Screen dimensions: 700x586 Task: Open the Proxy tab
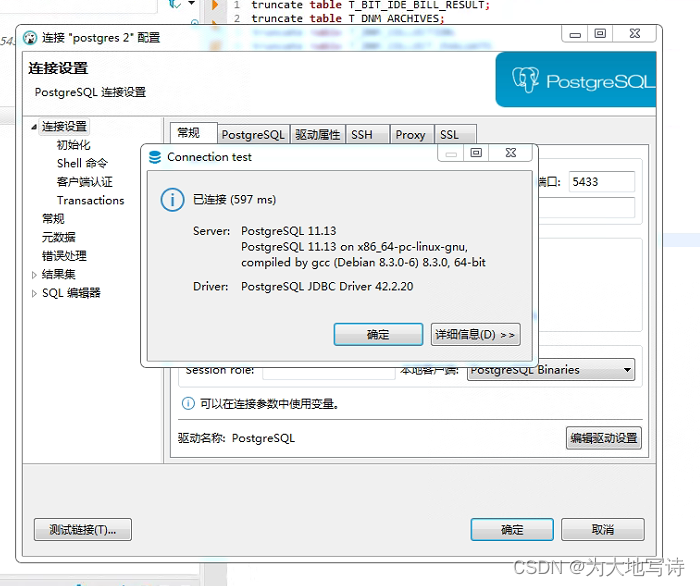click(x=411, y=134)
